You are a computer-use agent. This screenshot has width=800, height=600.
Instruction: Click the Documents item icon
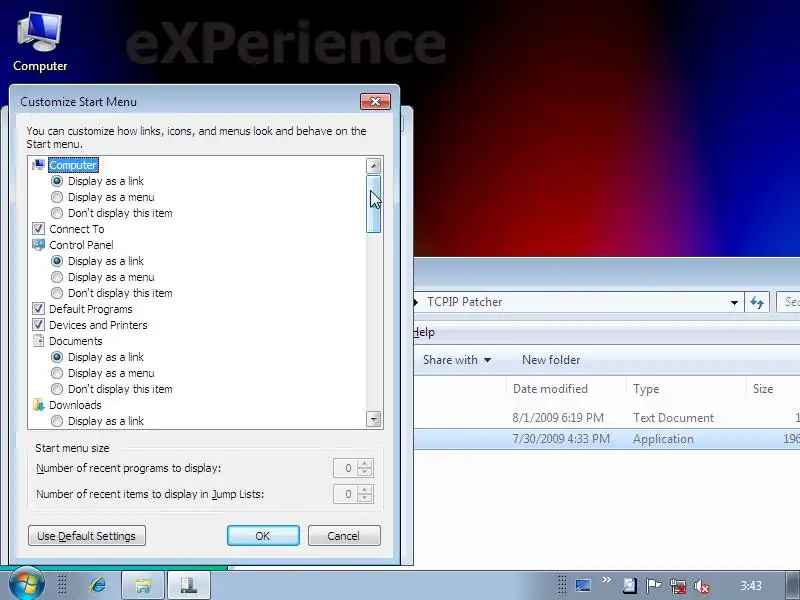(38, 341)
